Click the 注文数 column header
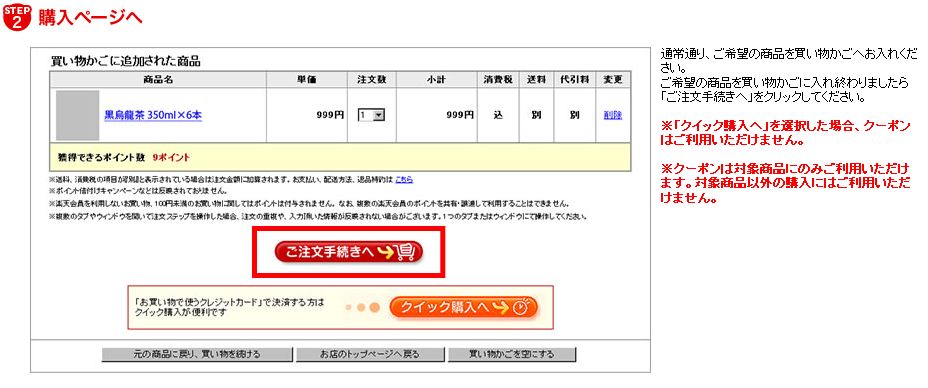928x388 pixels. (x=372, y=79)
